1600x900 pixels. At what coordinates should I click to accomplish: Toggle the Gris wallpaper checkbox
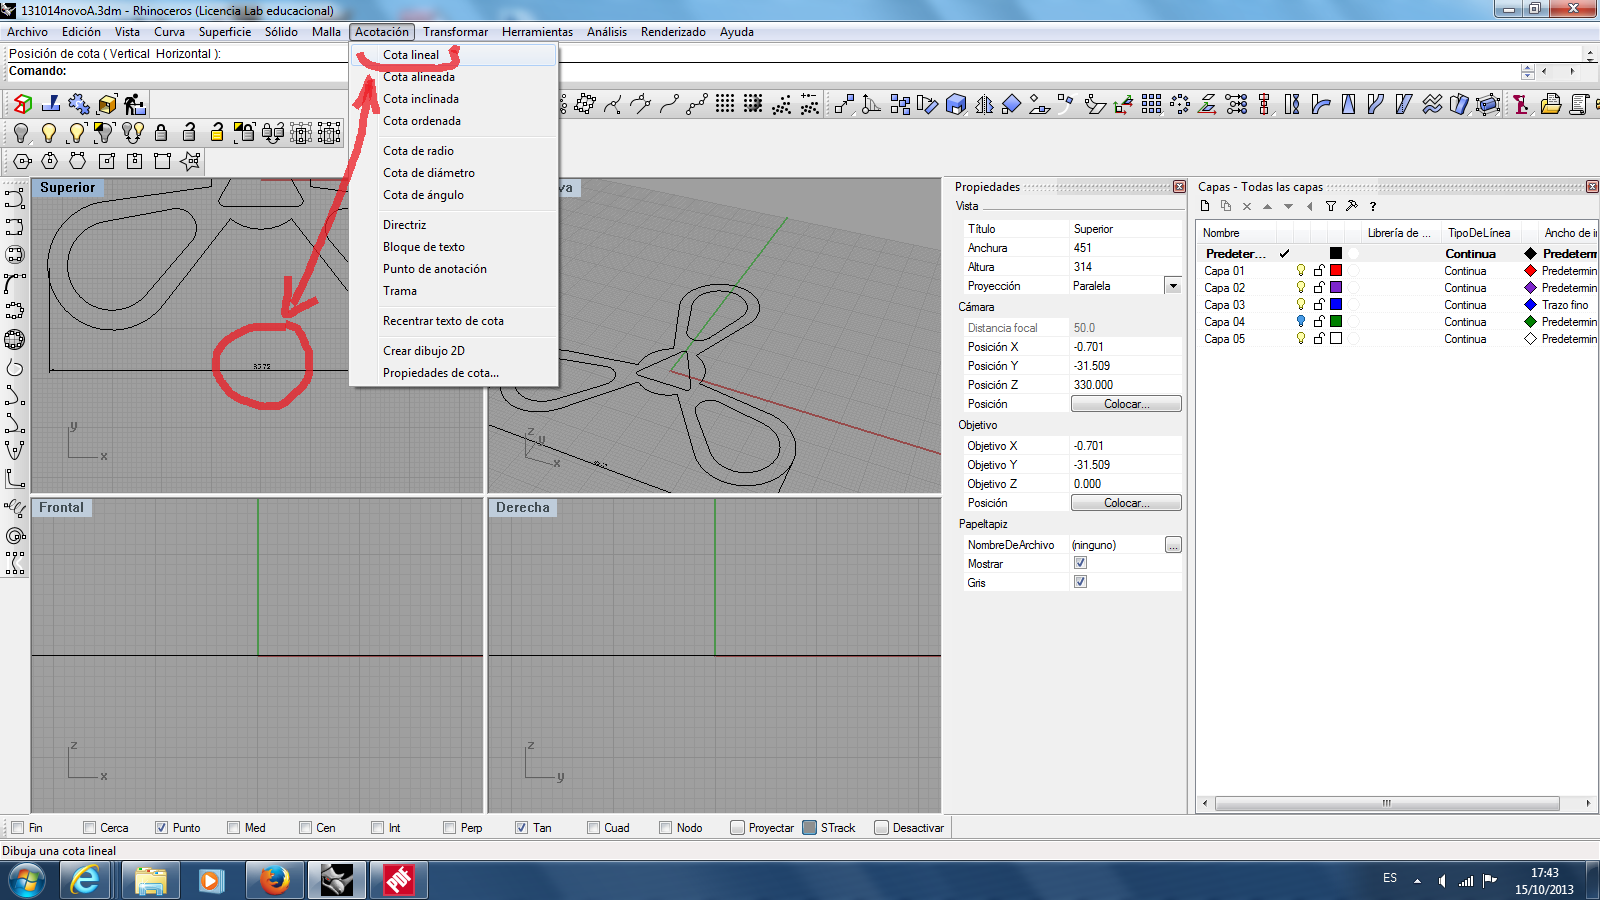[1080, 582]
